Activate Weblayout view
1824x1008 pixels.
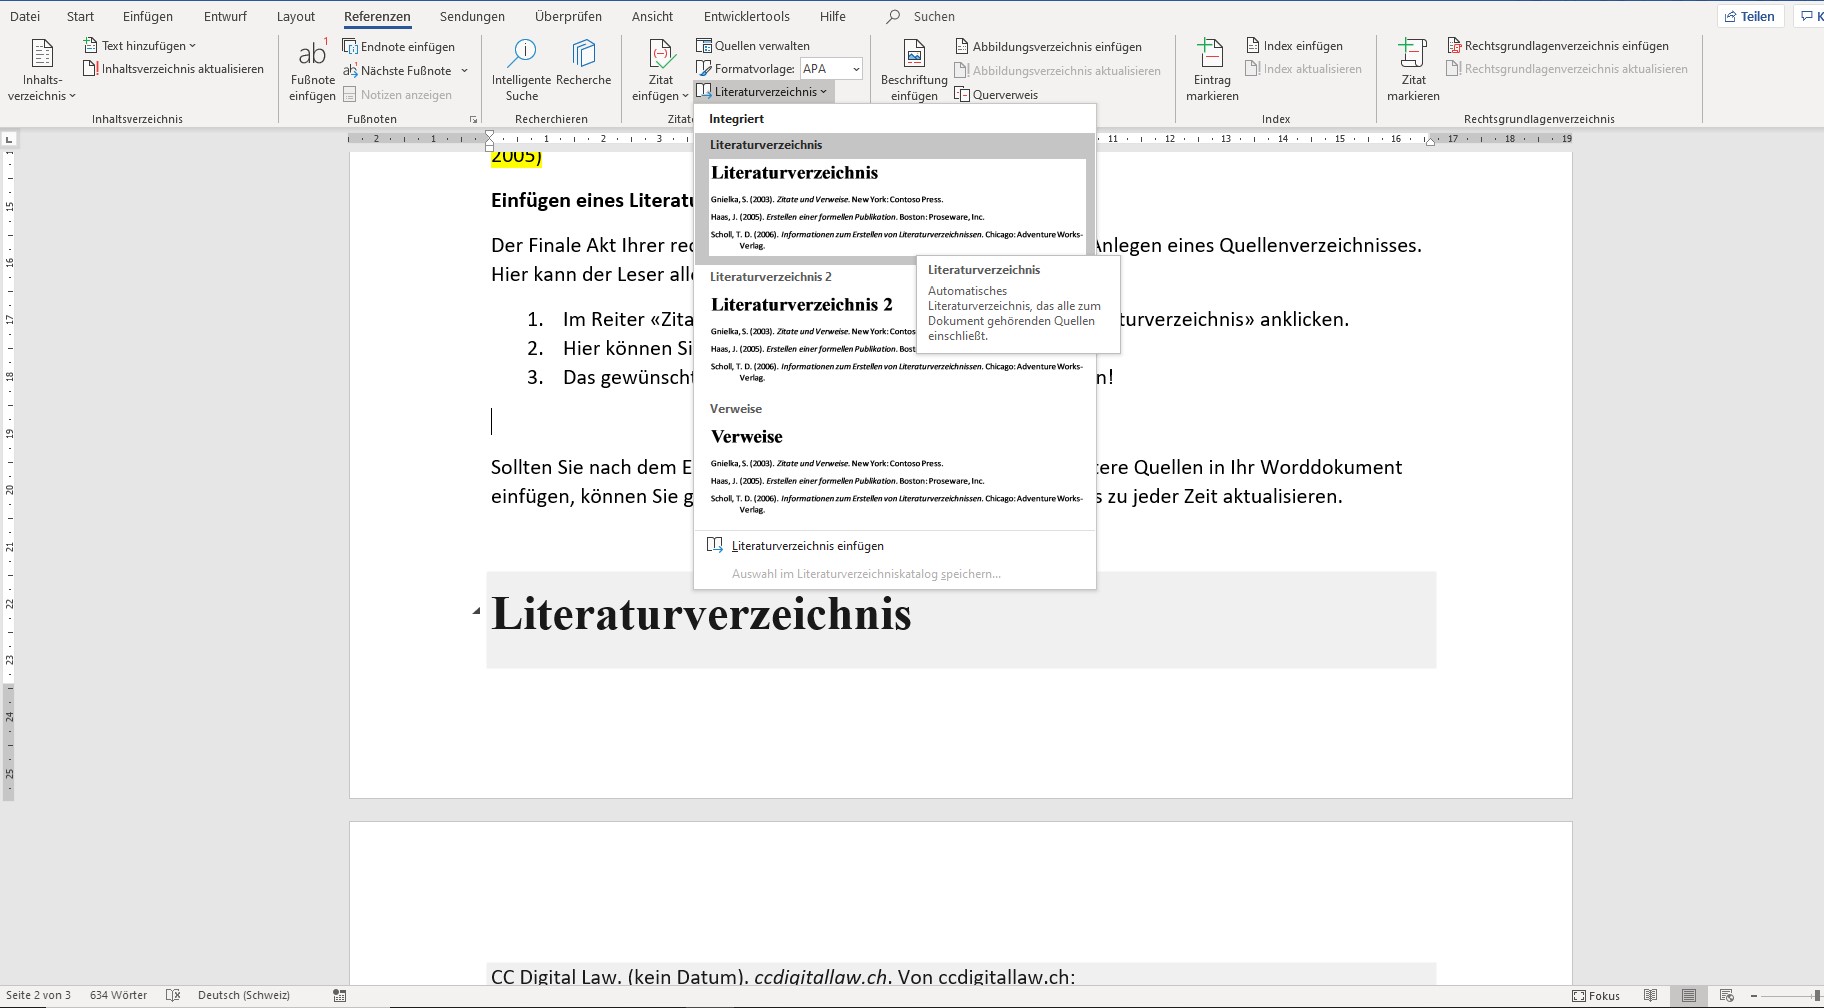[x=1726, y=995]
